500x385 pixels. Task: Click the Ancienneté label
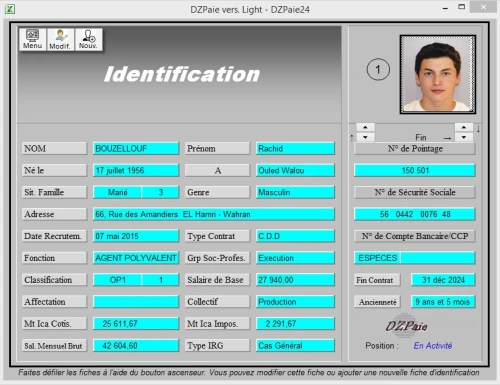tap(377, 302)
